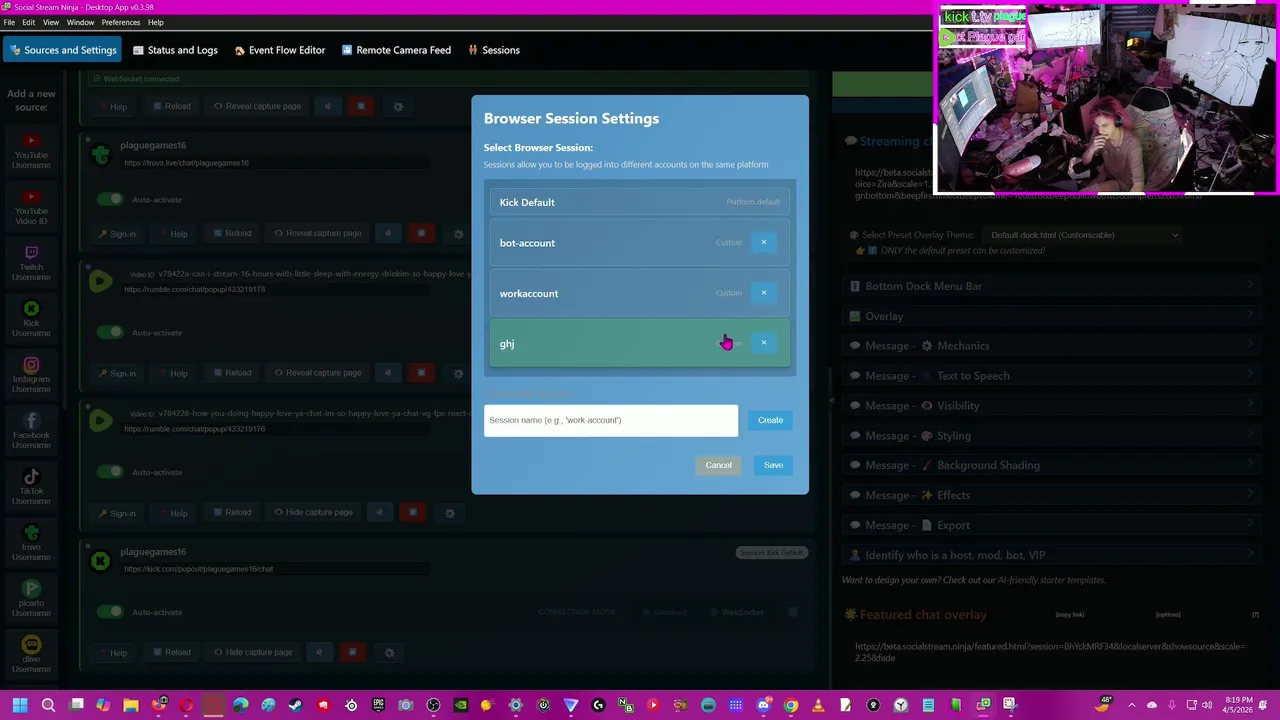The image size is (1280, 720).
Task: Toggle Auto-activate for v784422a Rumble video
Action: [111, 332]
